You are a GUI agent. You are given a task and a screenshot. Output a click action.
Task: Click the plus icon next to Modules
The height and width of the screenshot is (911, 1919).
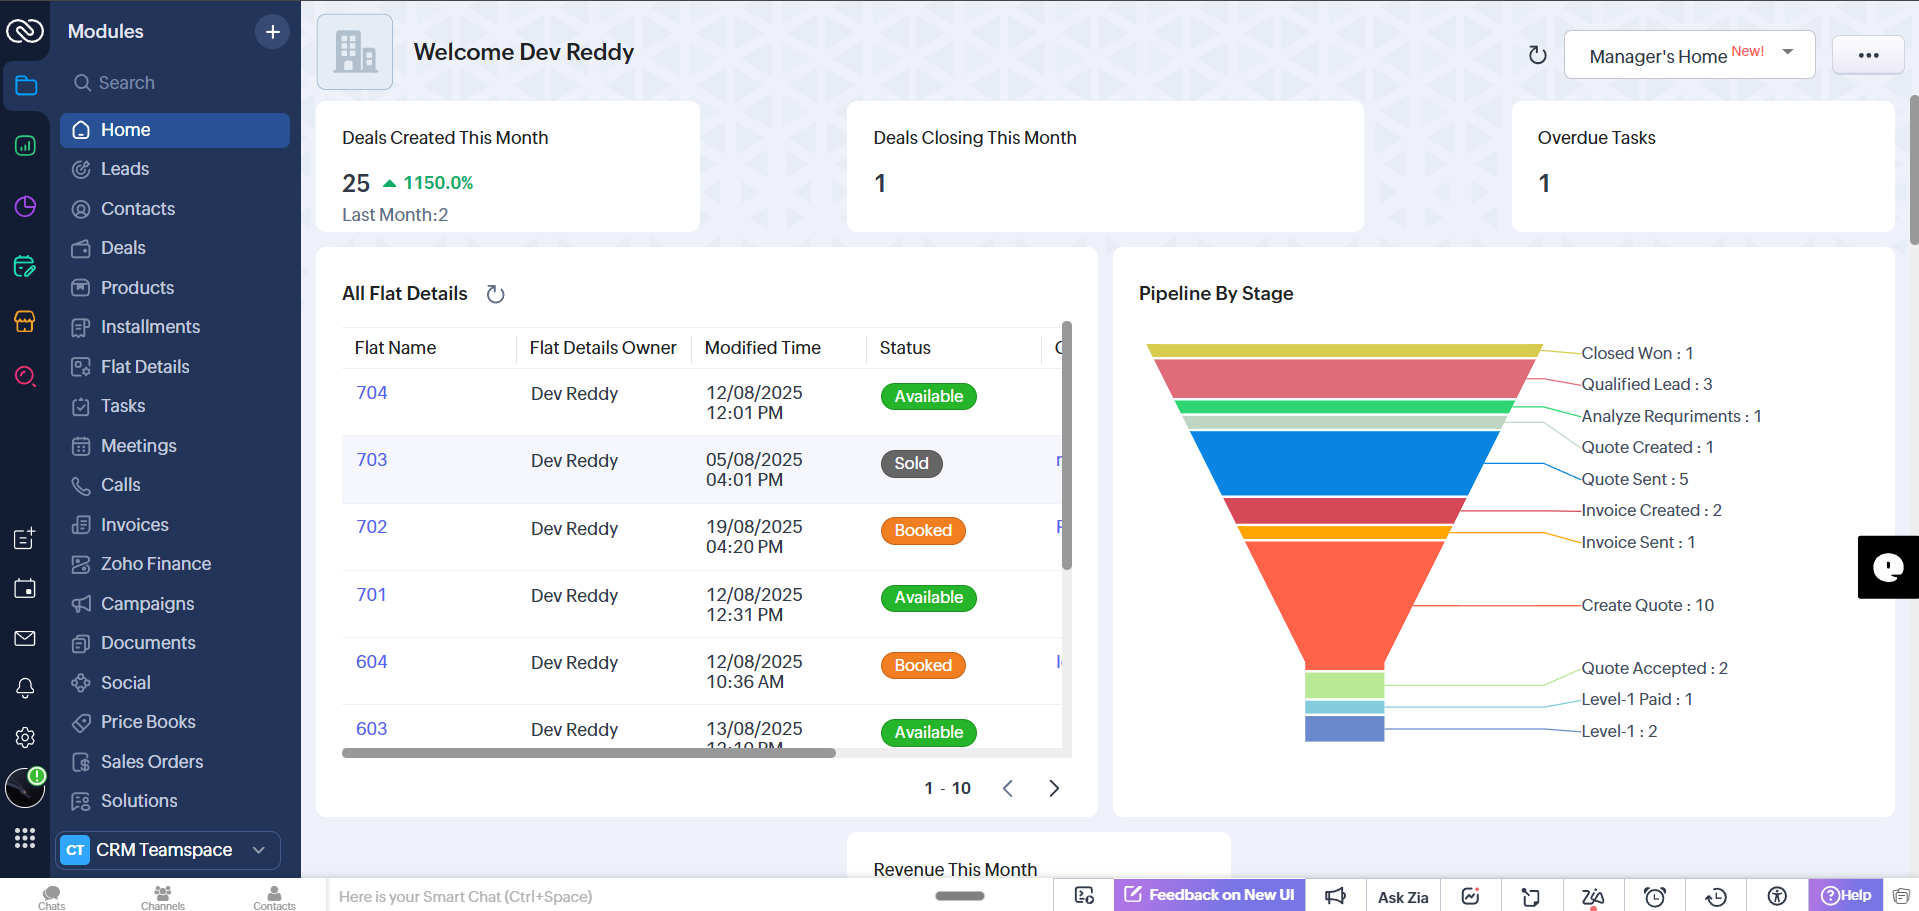coord(272,32)
